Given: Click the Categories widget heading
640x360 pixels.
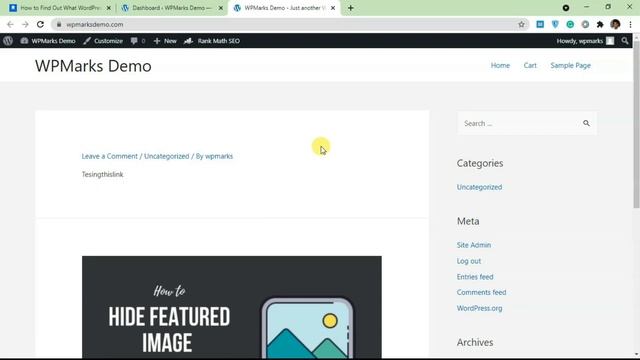Looking at the screenshot, I should (480, 163).
